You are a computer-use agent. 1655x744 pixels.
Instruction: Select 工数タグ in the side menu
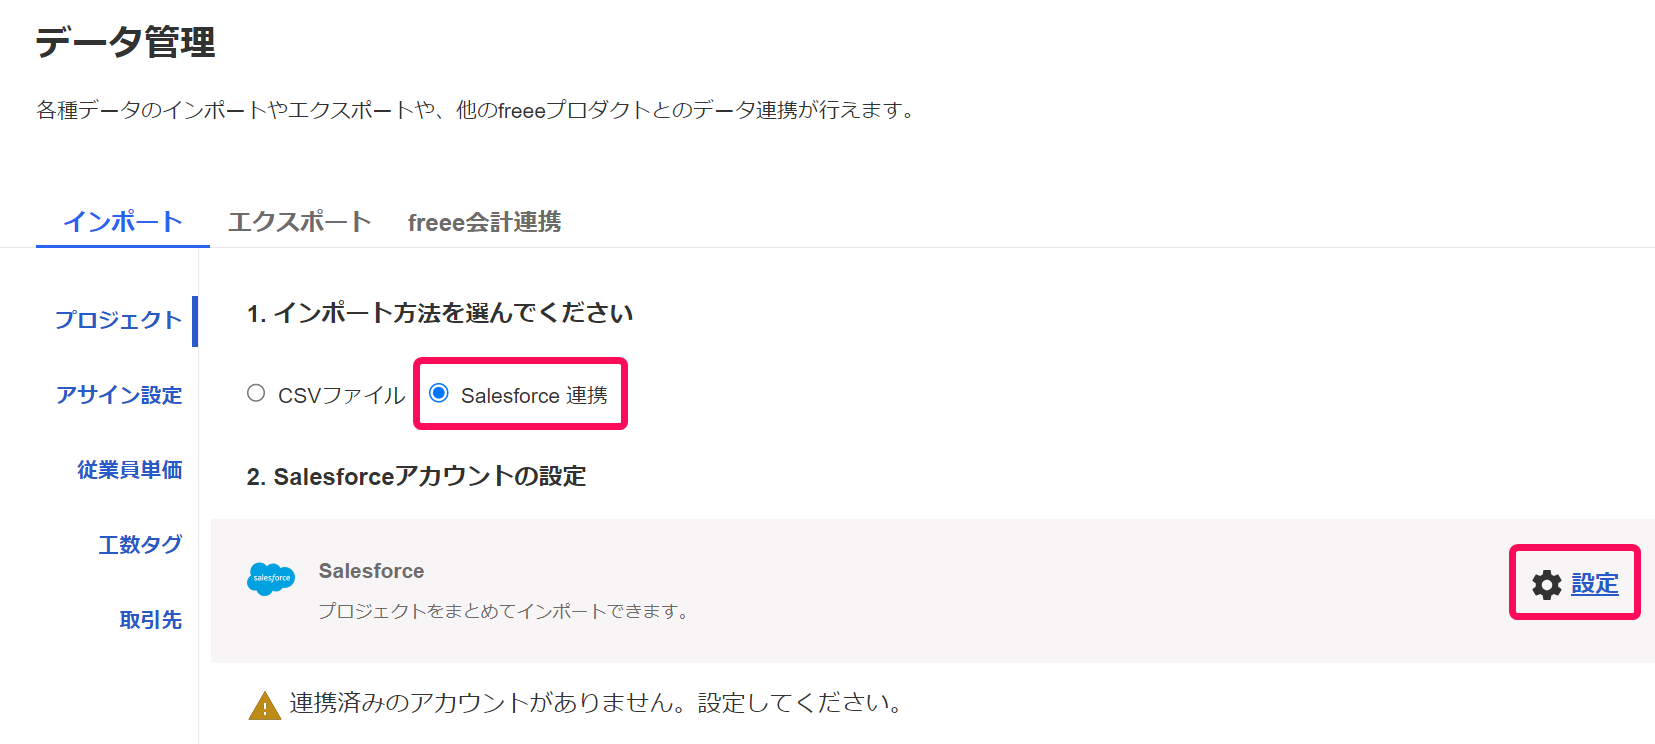[140, 545]
